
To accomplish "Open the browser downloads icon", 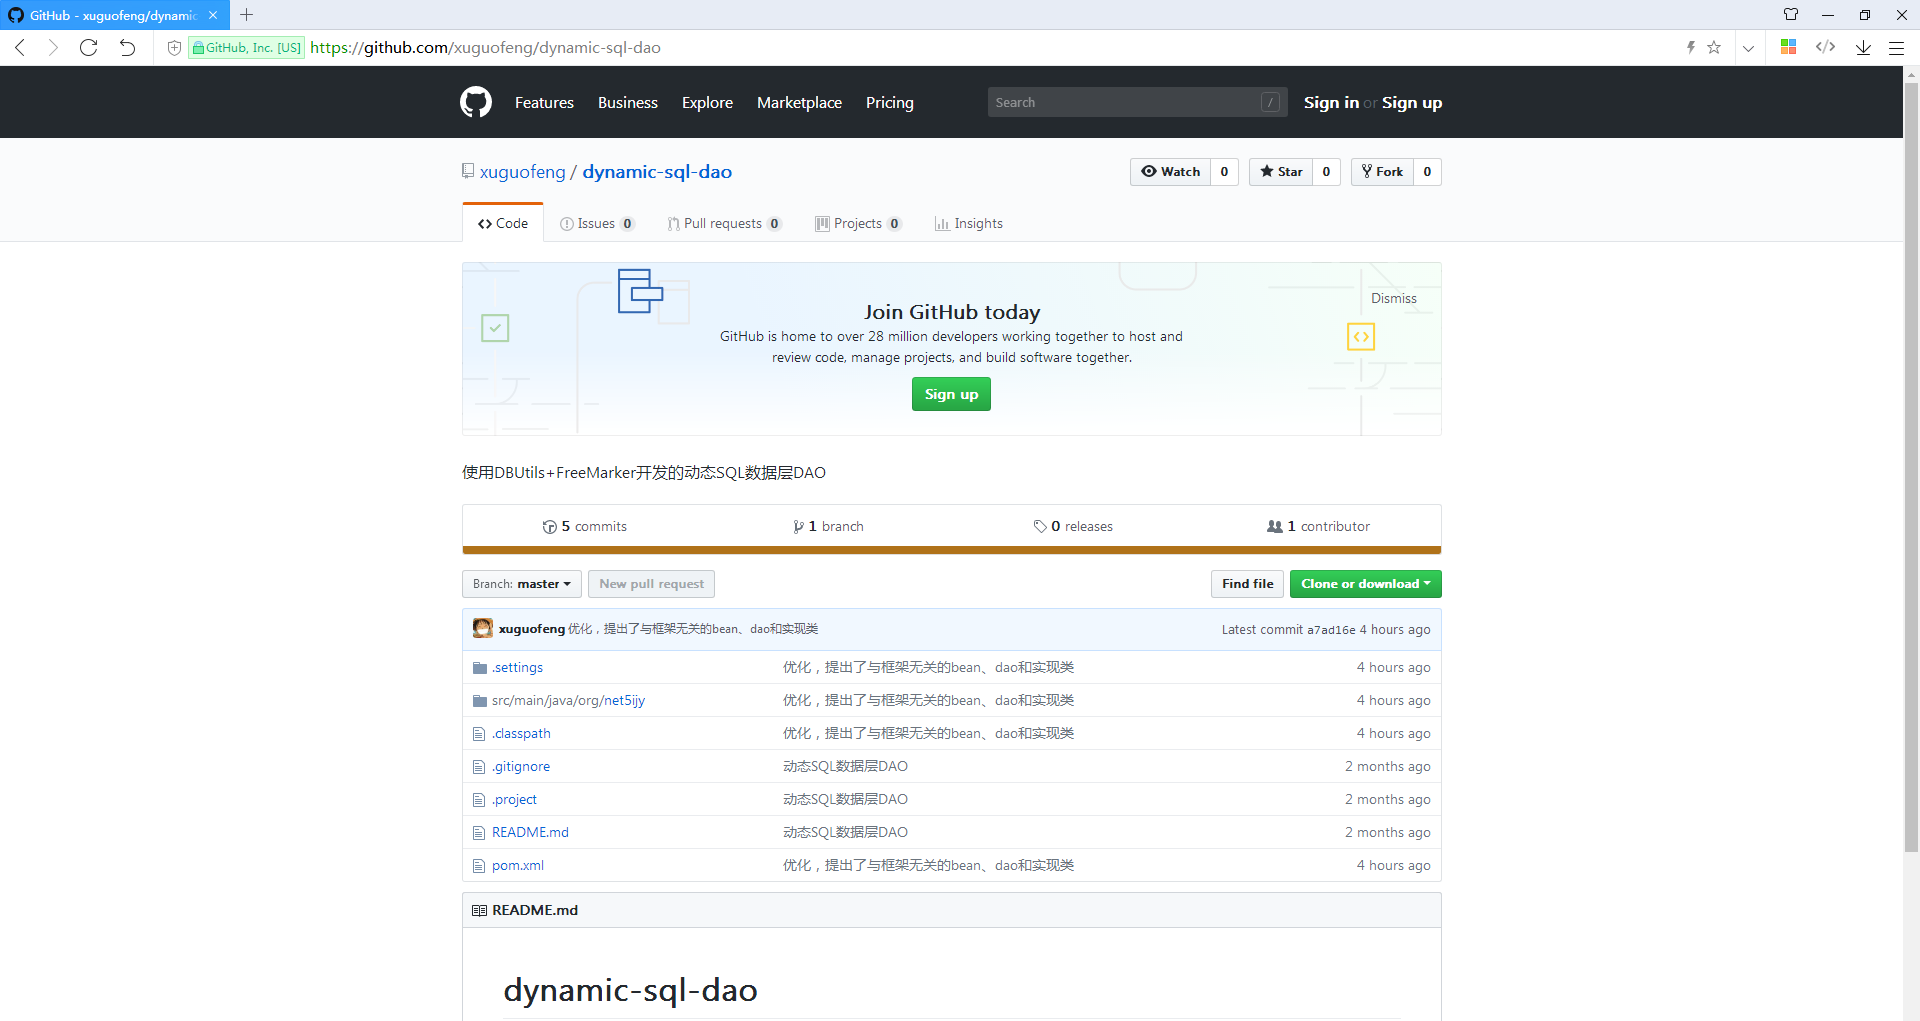I will [1863, 47].
